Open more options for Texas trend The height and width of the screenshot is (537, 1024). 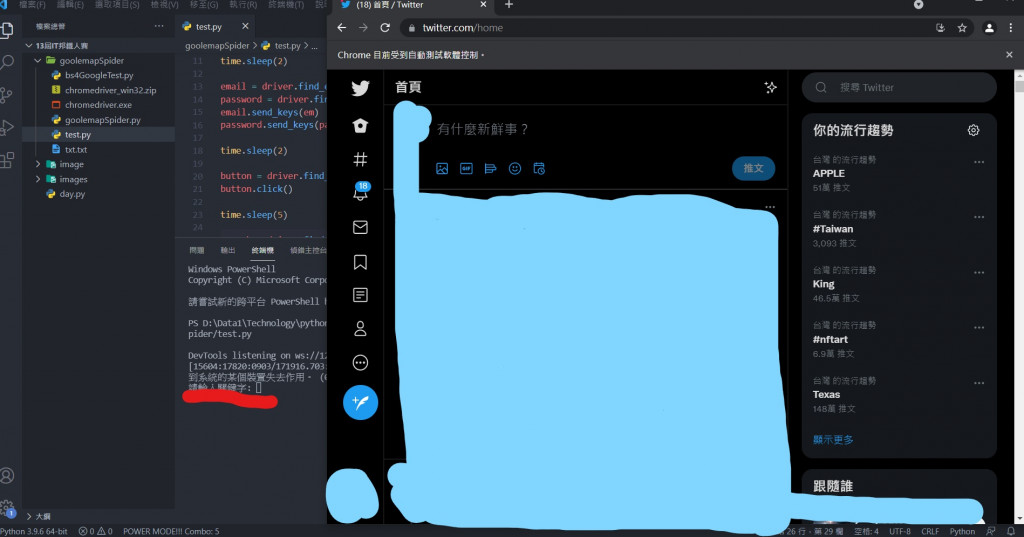tap(978, 383)
